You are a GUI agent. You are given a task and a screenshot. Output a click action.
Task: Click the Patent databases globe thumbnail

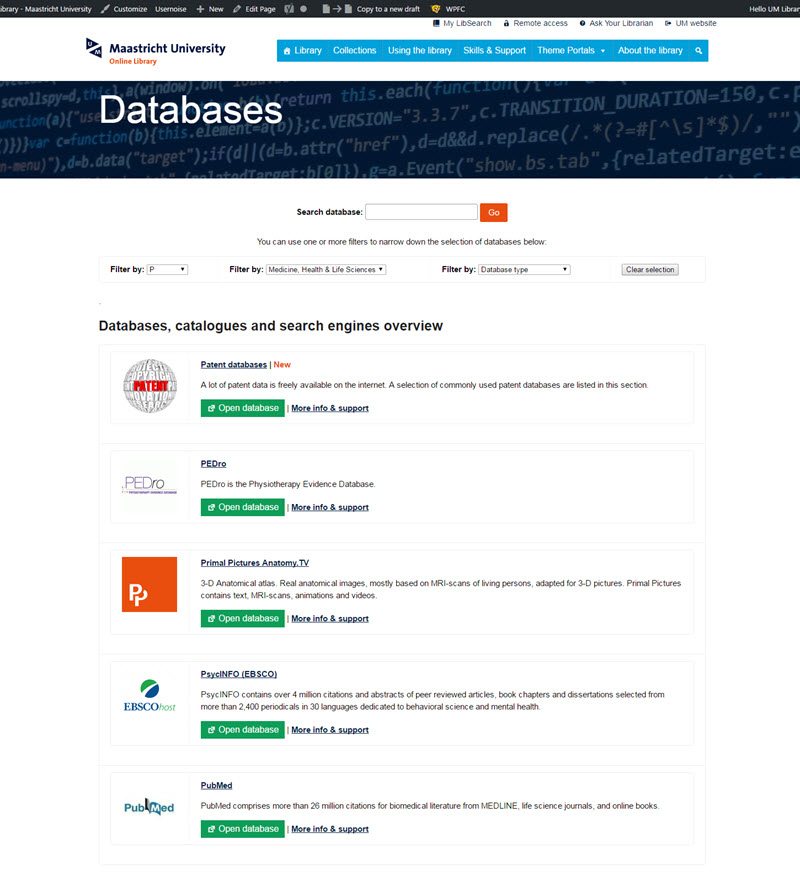150,386
